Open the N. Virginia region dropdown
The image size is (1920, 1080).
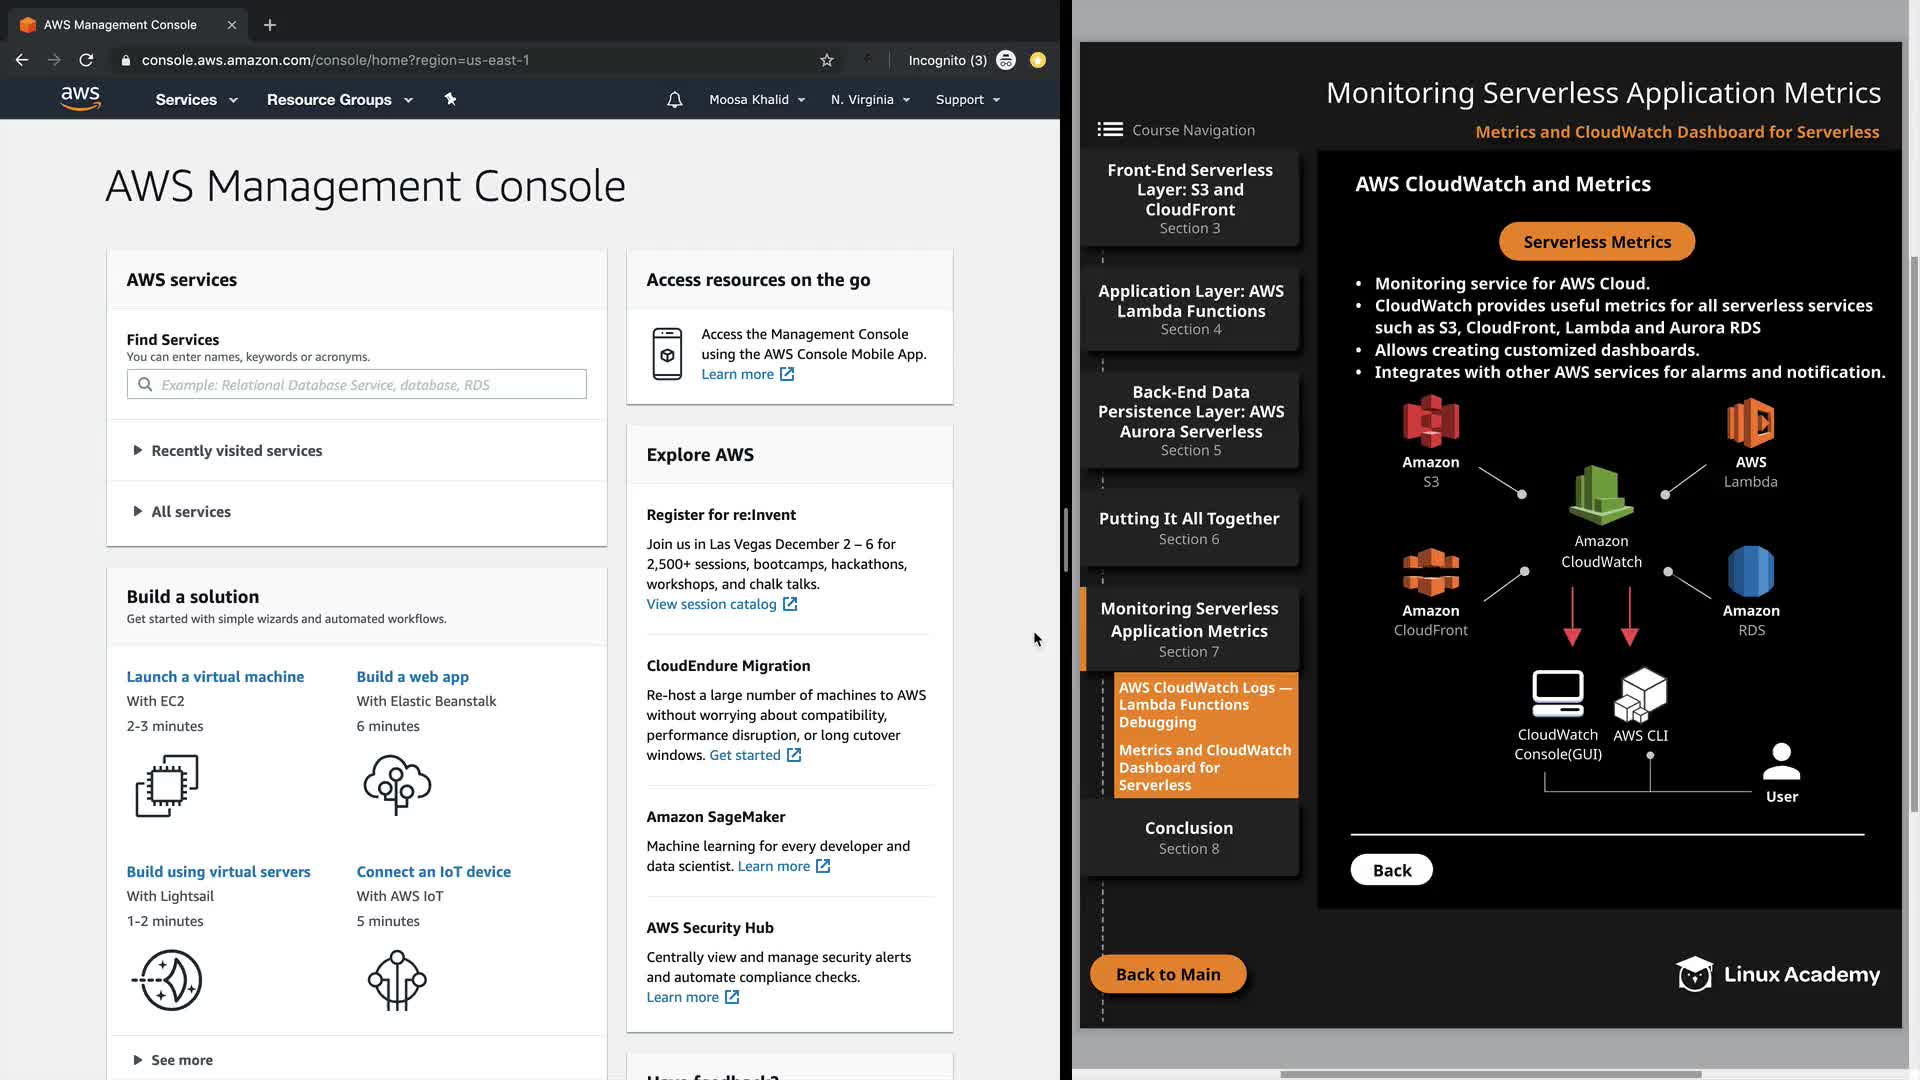(x=870, y=100)
